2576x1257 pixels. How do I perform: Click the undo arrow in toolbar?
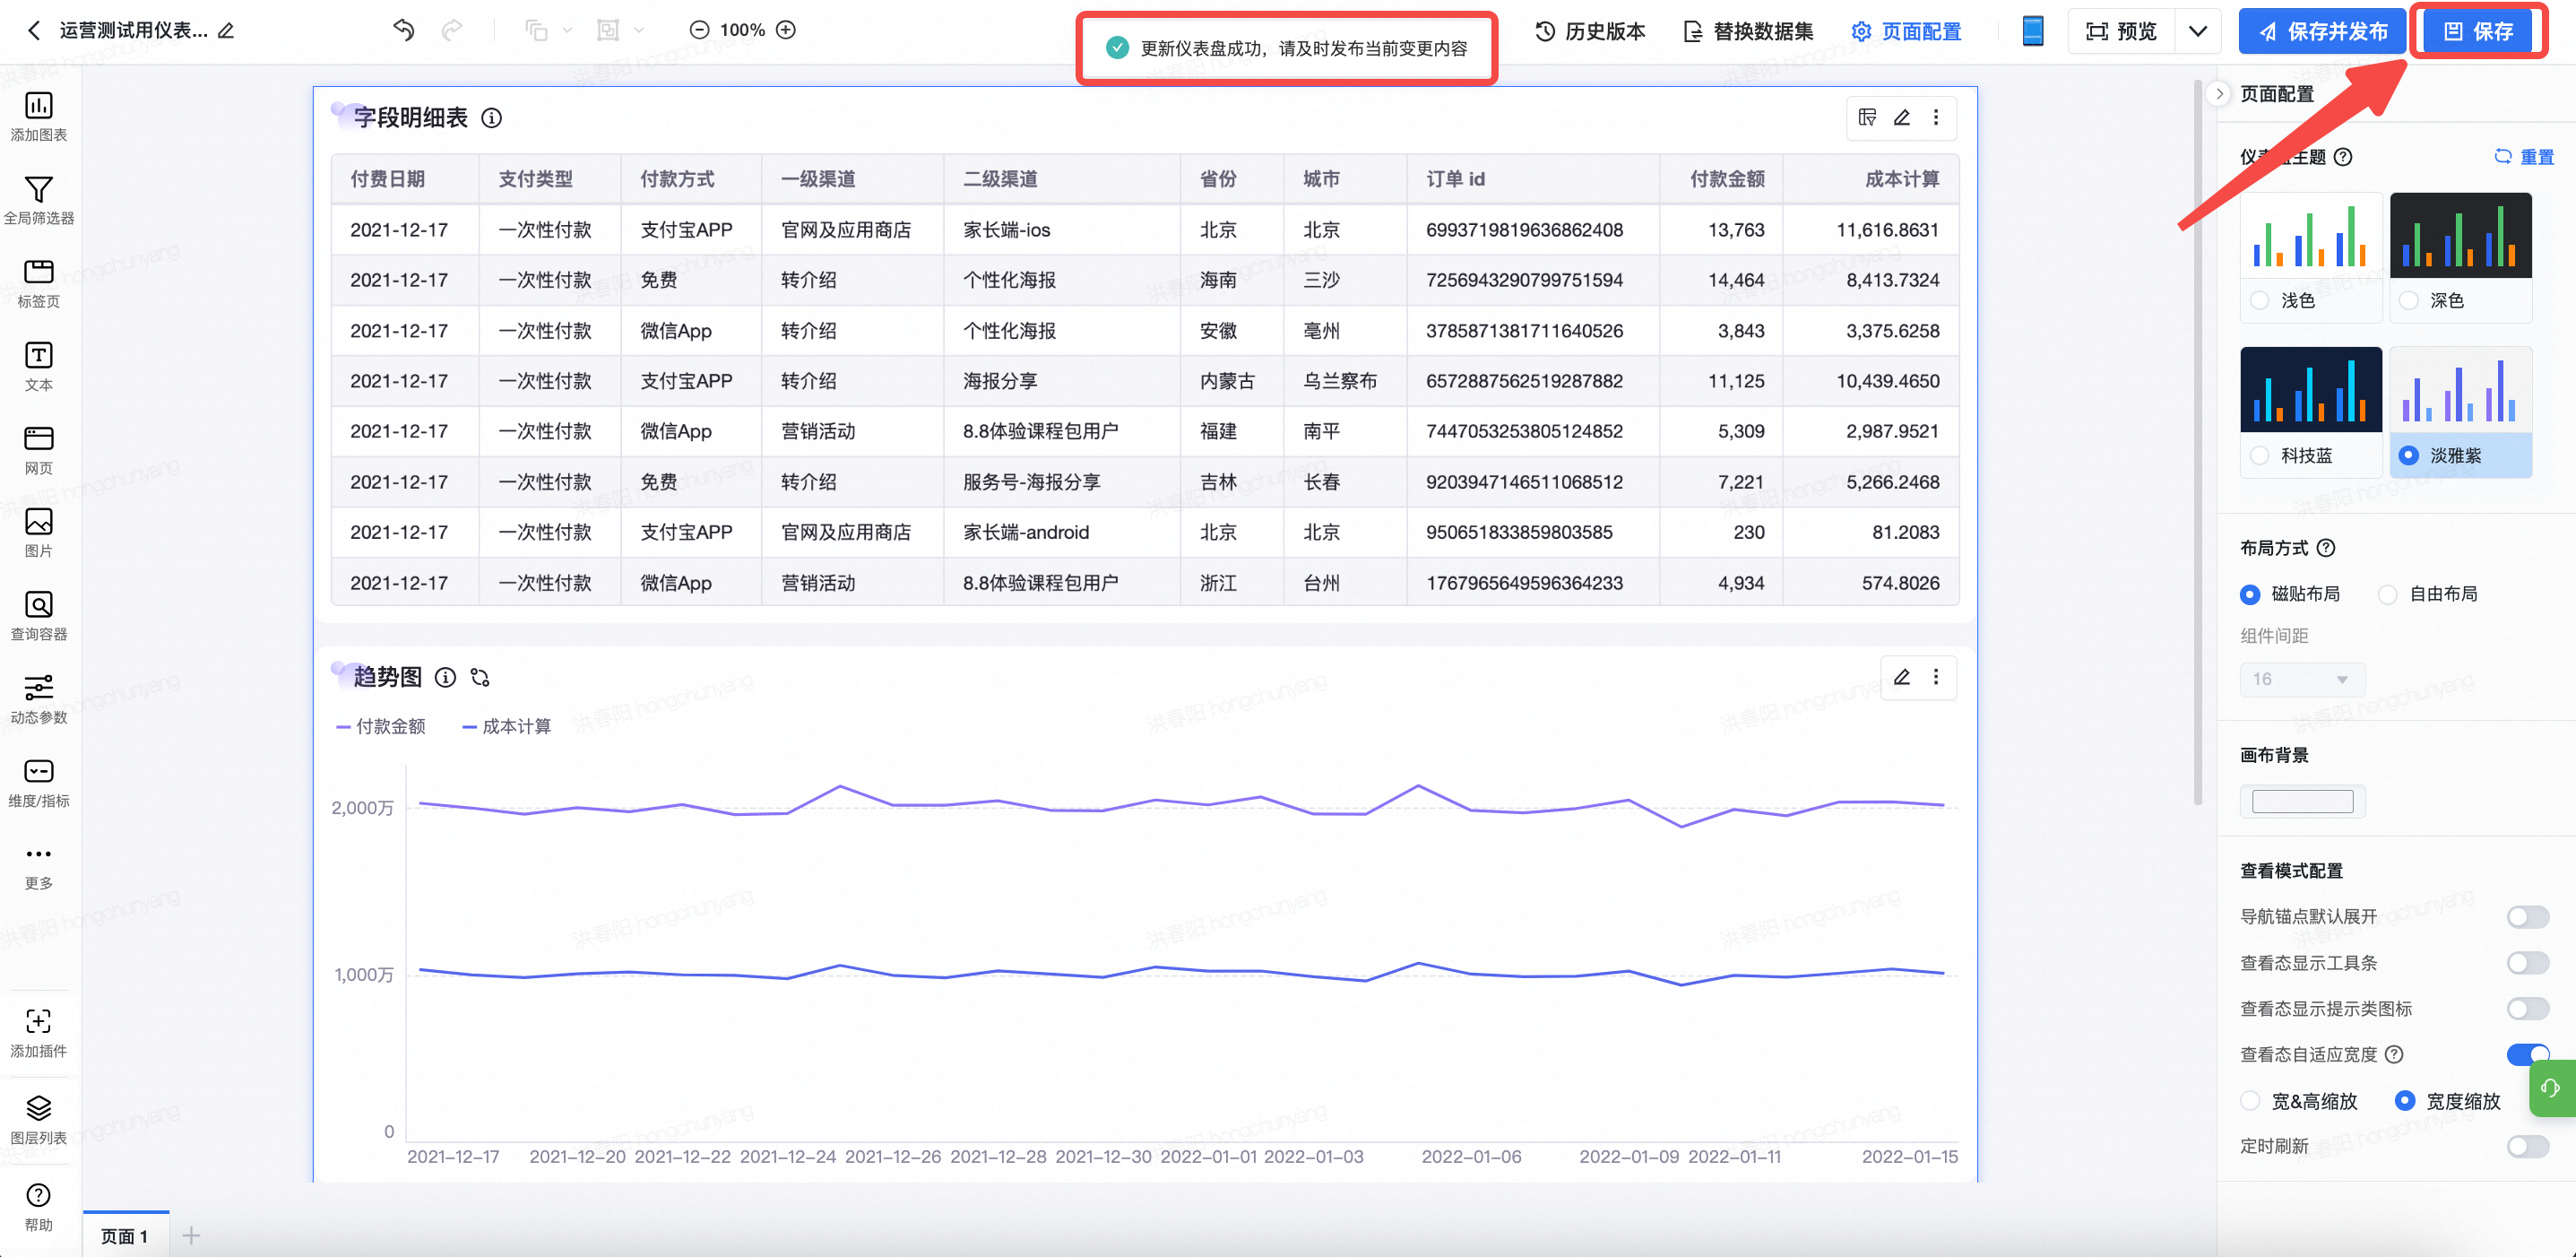[x=403, y=30]
